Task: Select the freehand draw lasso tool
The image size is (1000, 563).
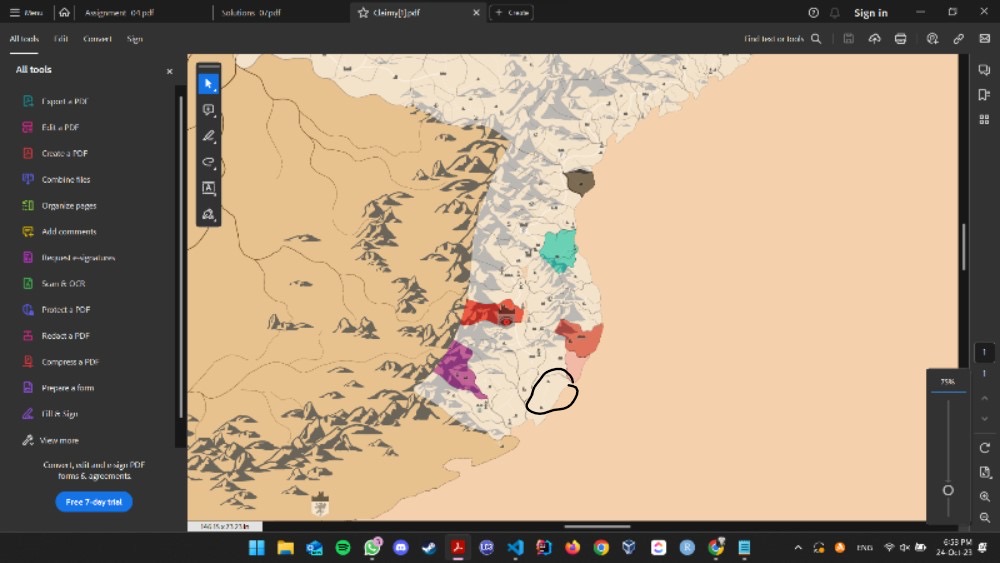Action: pyautogui.click(x=208, y=162)
